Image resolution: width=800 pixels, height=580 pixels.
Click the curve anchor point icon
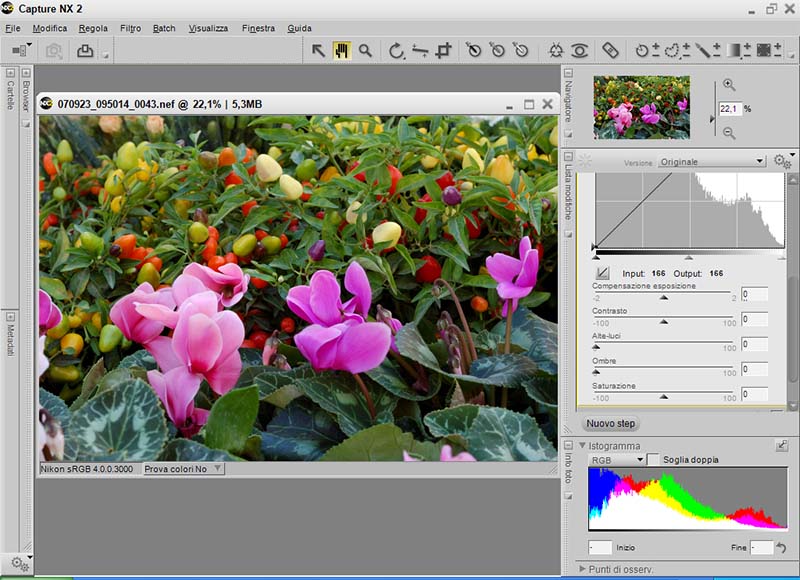[x=603, y=273]
